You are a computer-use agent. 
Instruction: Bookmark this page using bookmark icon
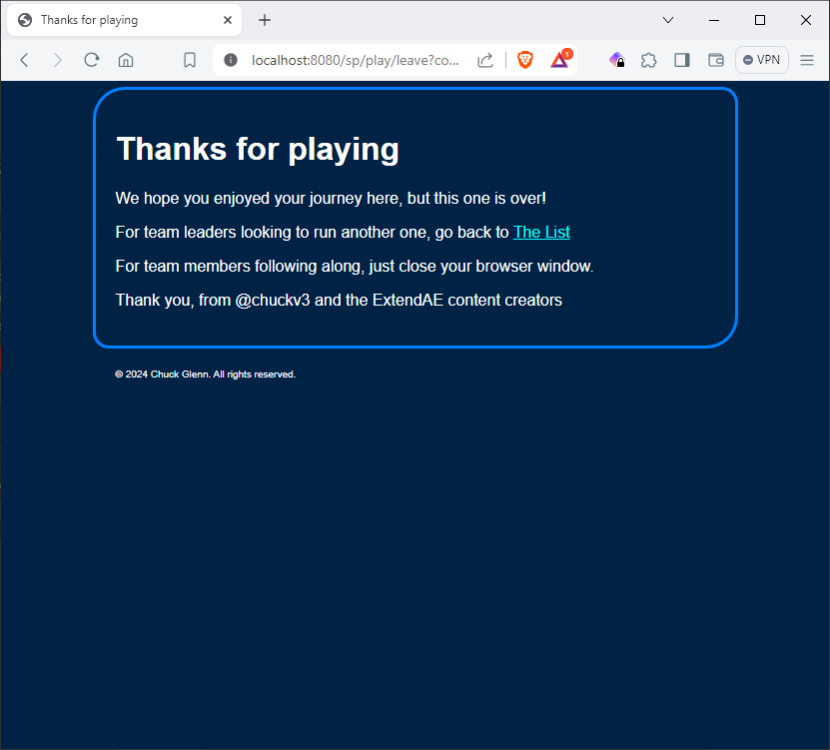click(x=190, y=60)
